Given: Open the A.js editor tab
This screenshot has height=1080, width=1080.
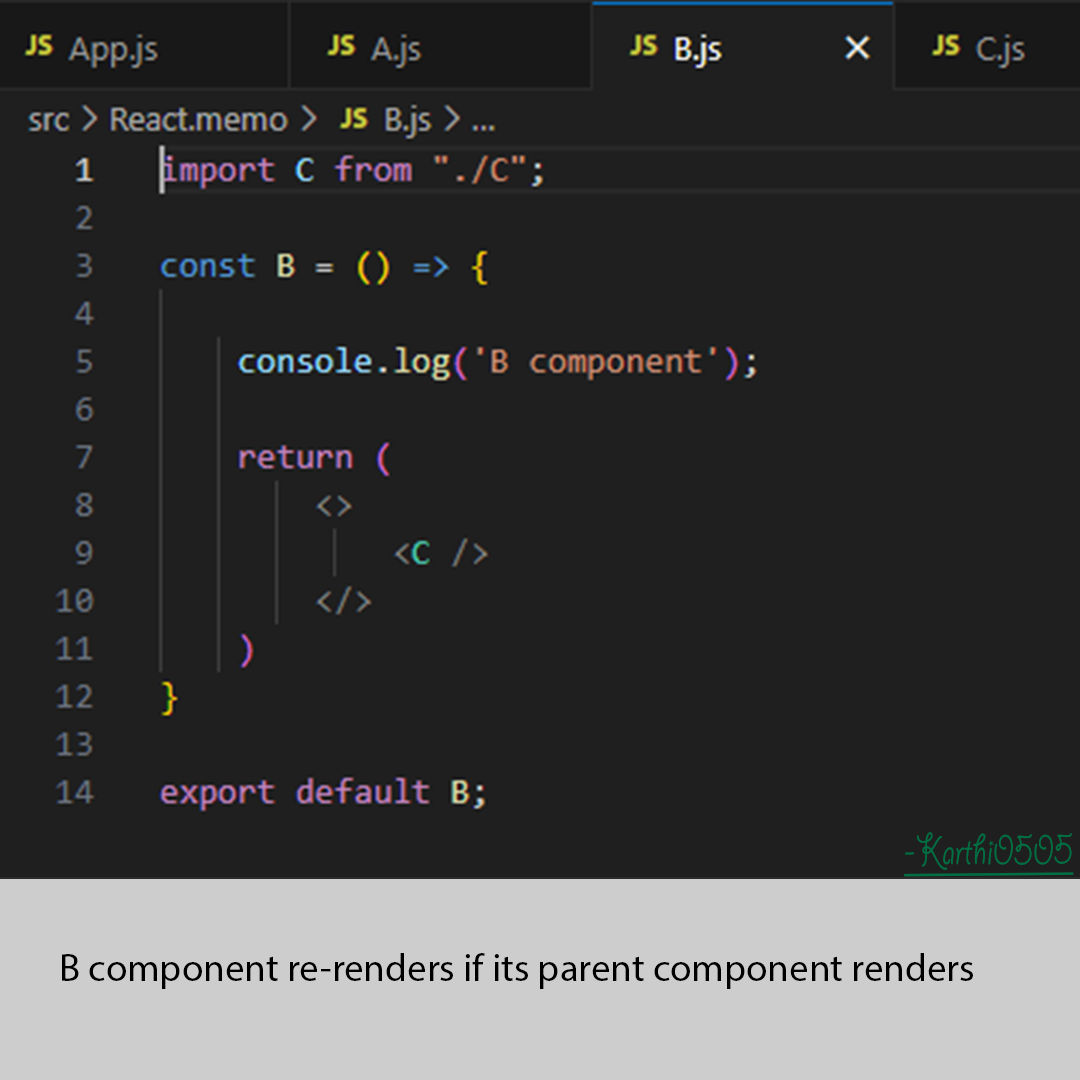Looking at the screenshot, I should click(x=440, y=45).
